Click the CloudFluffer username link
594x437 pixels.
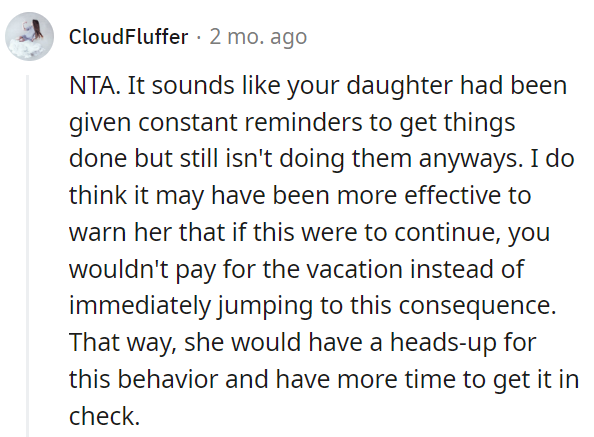pyautogui.click(x=128, y=37)
